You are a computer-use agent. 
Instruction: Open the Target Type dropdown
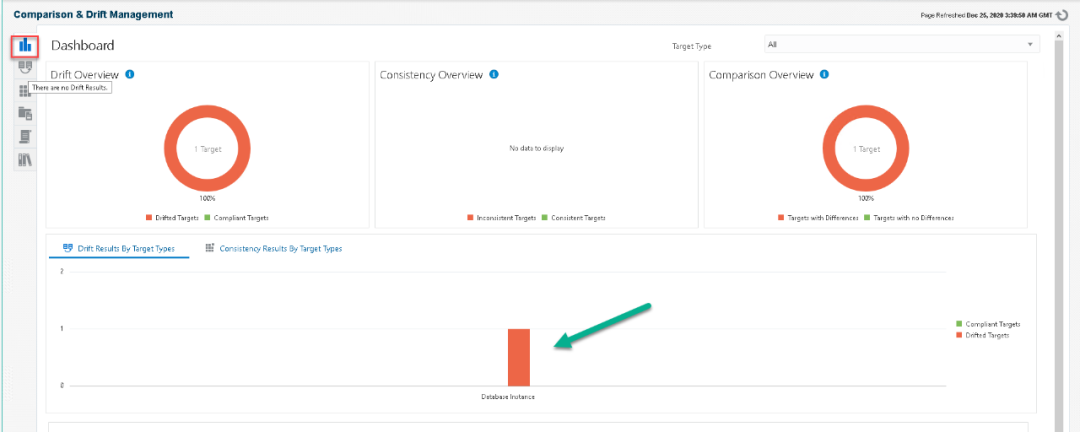(902, 44)
